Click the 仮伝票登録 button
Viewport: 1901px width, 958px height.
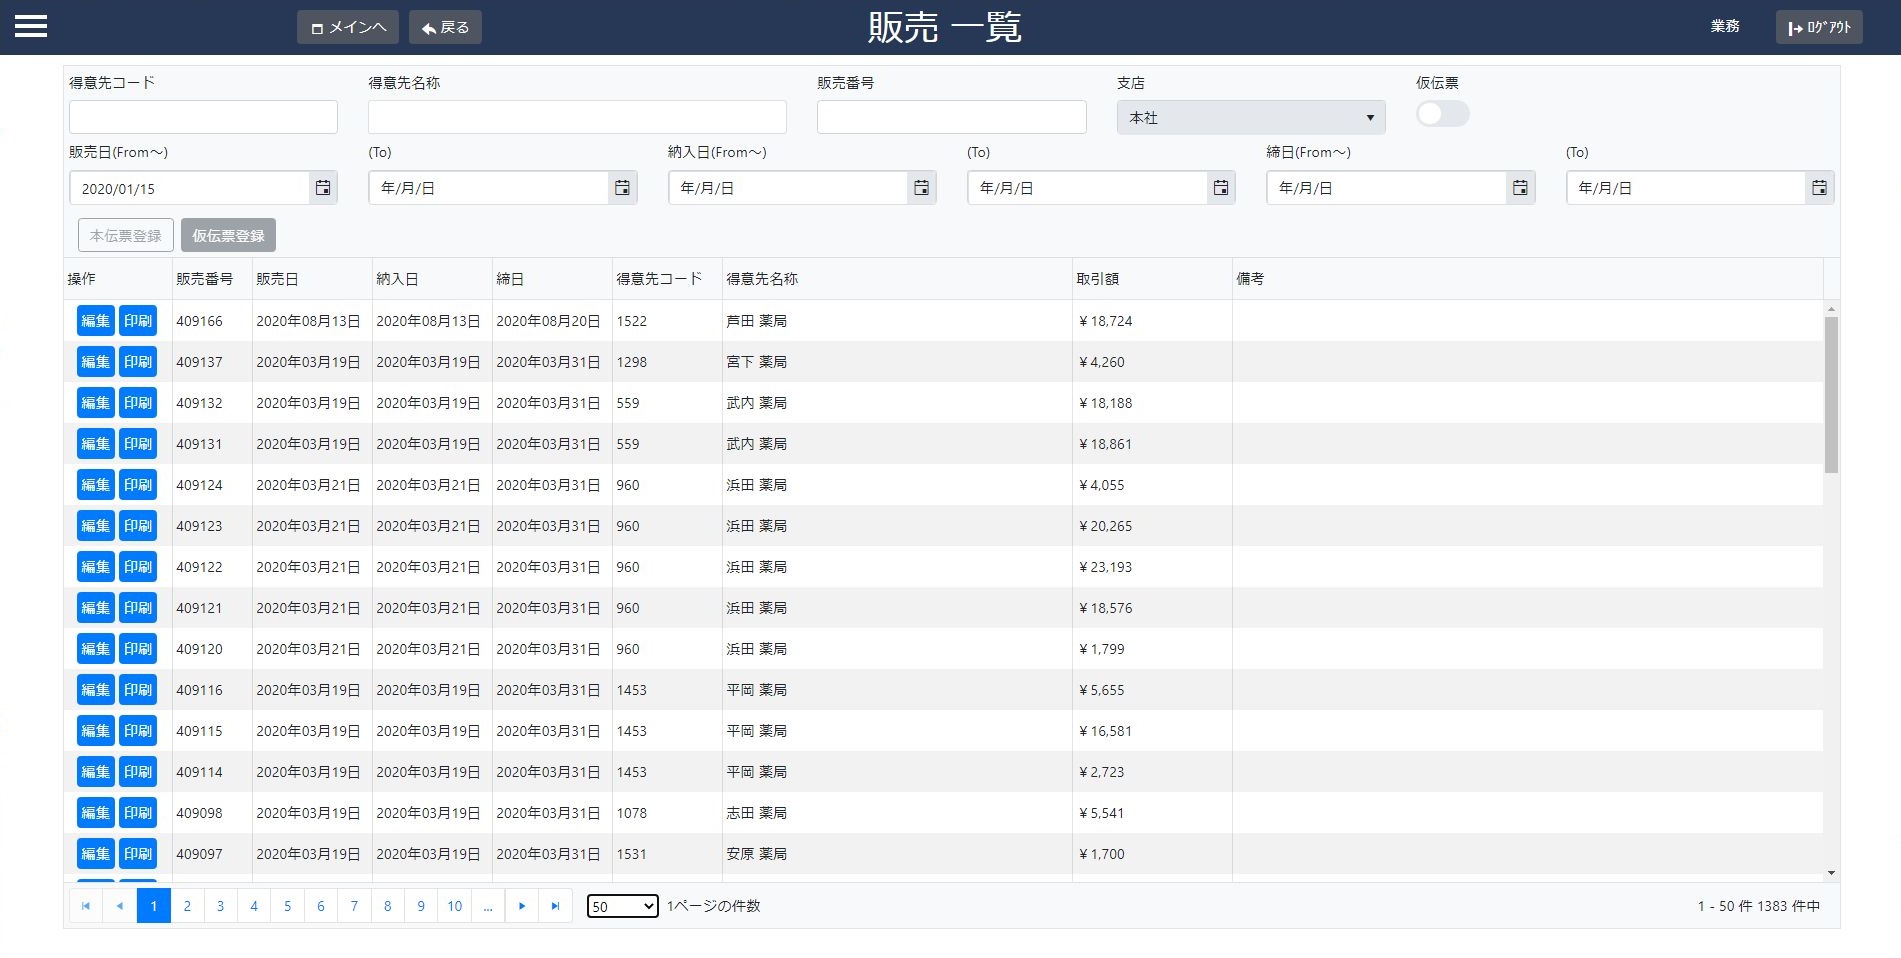pyautogui.click(x=228, y=236)
